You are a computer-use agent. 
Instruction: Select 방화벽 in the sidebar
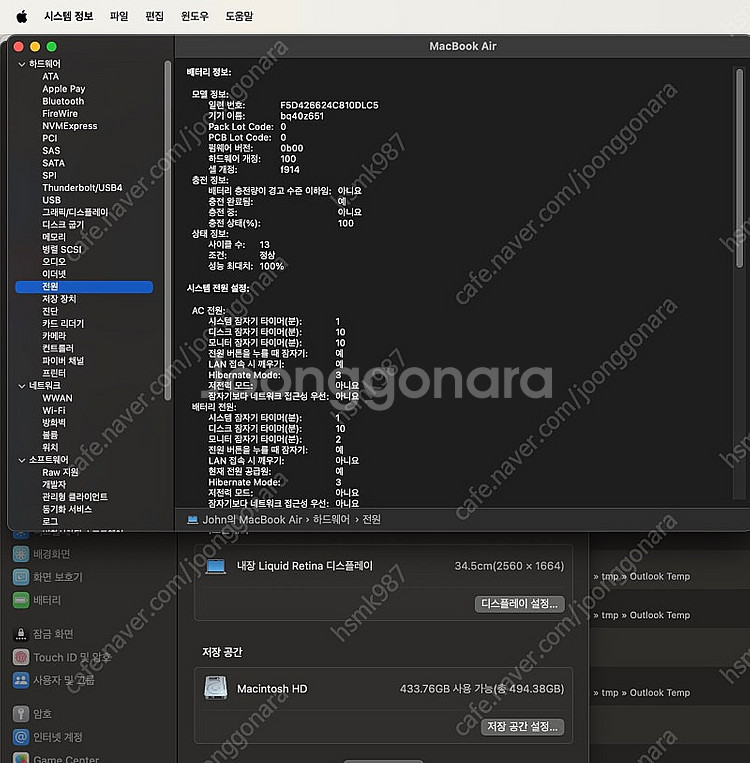coord(54,423)
